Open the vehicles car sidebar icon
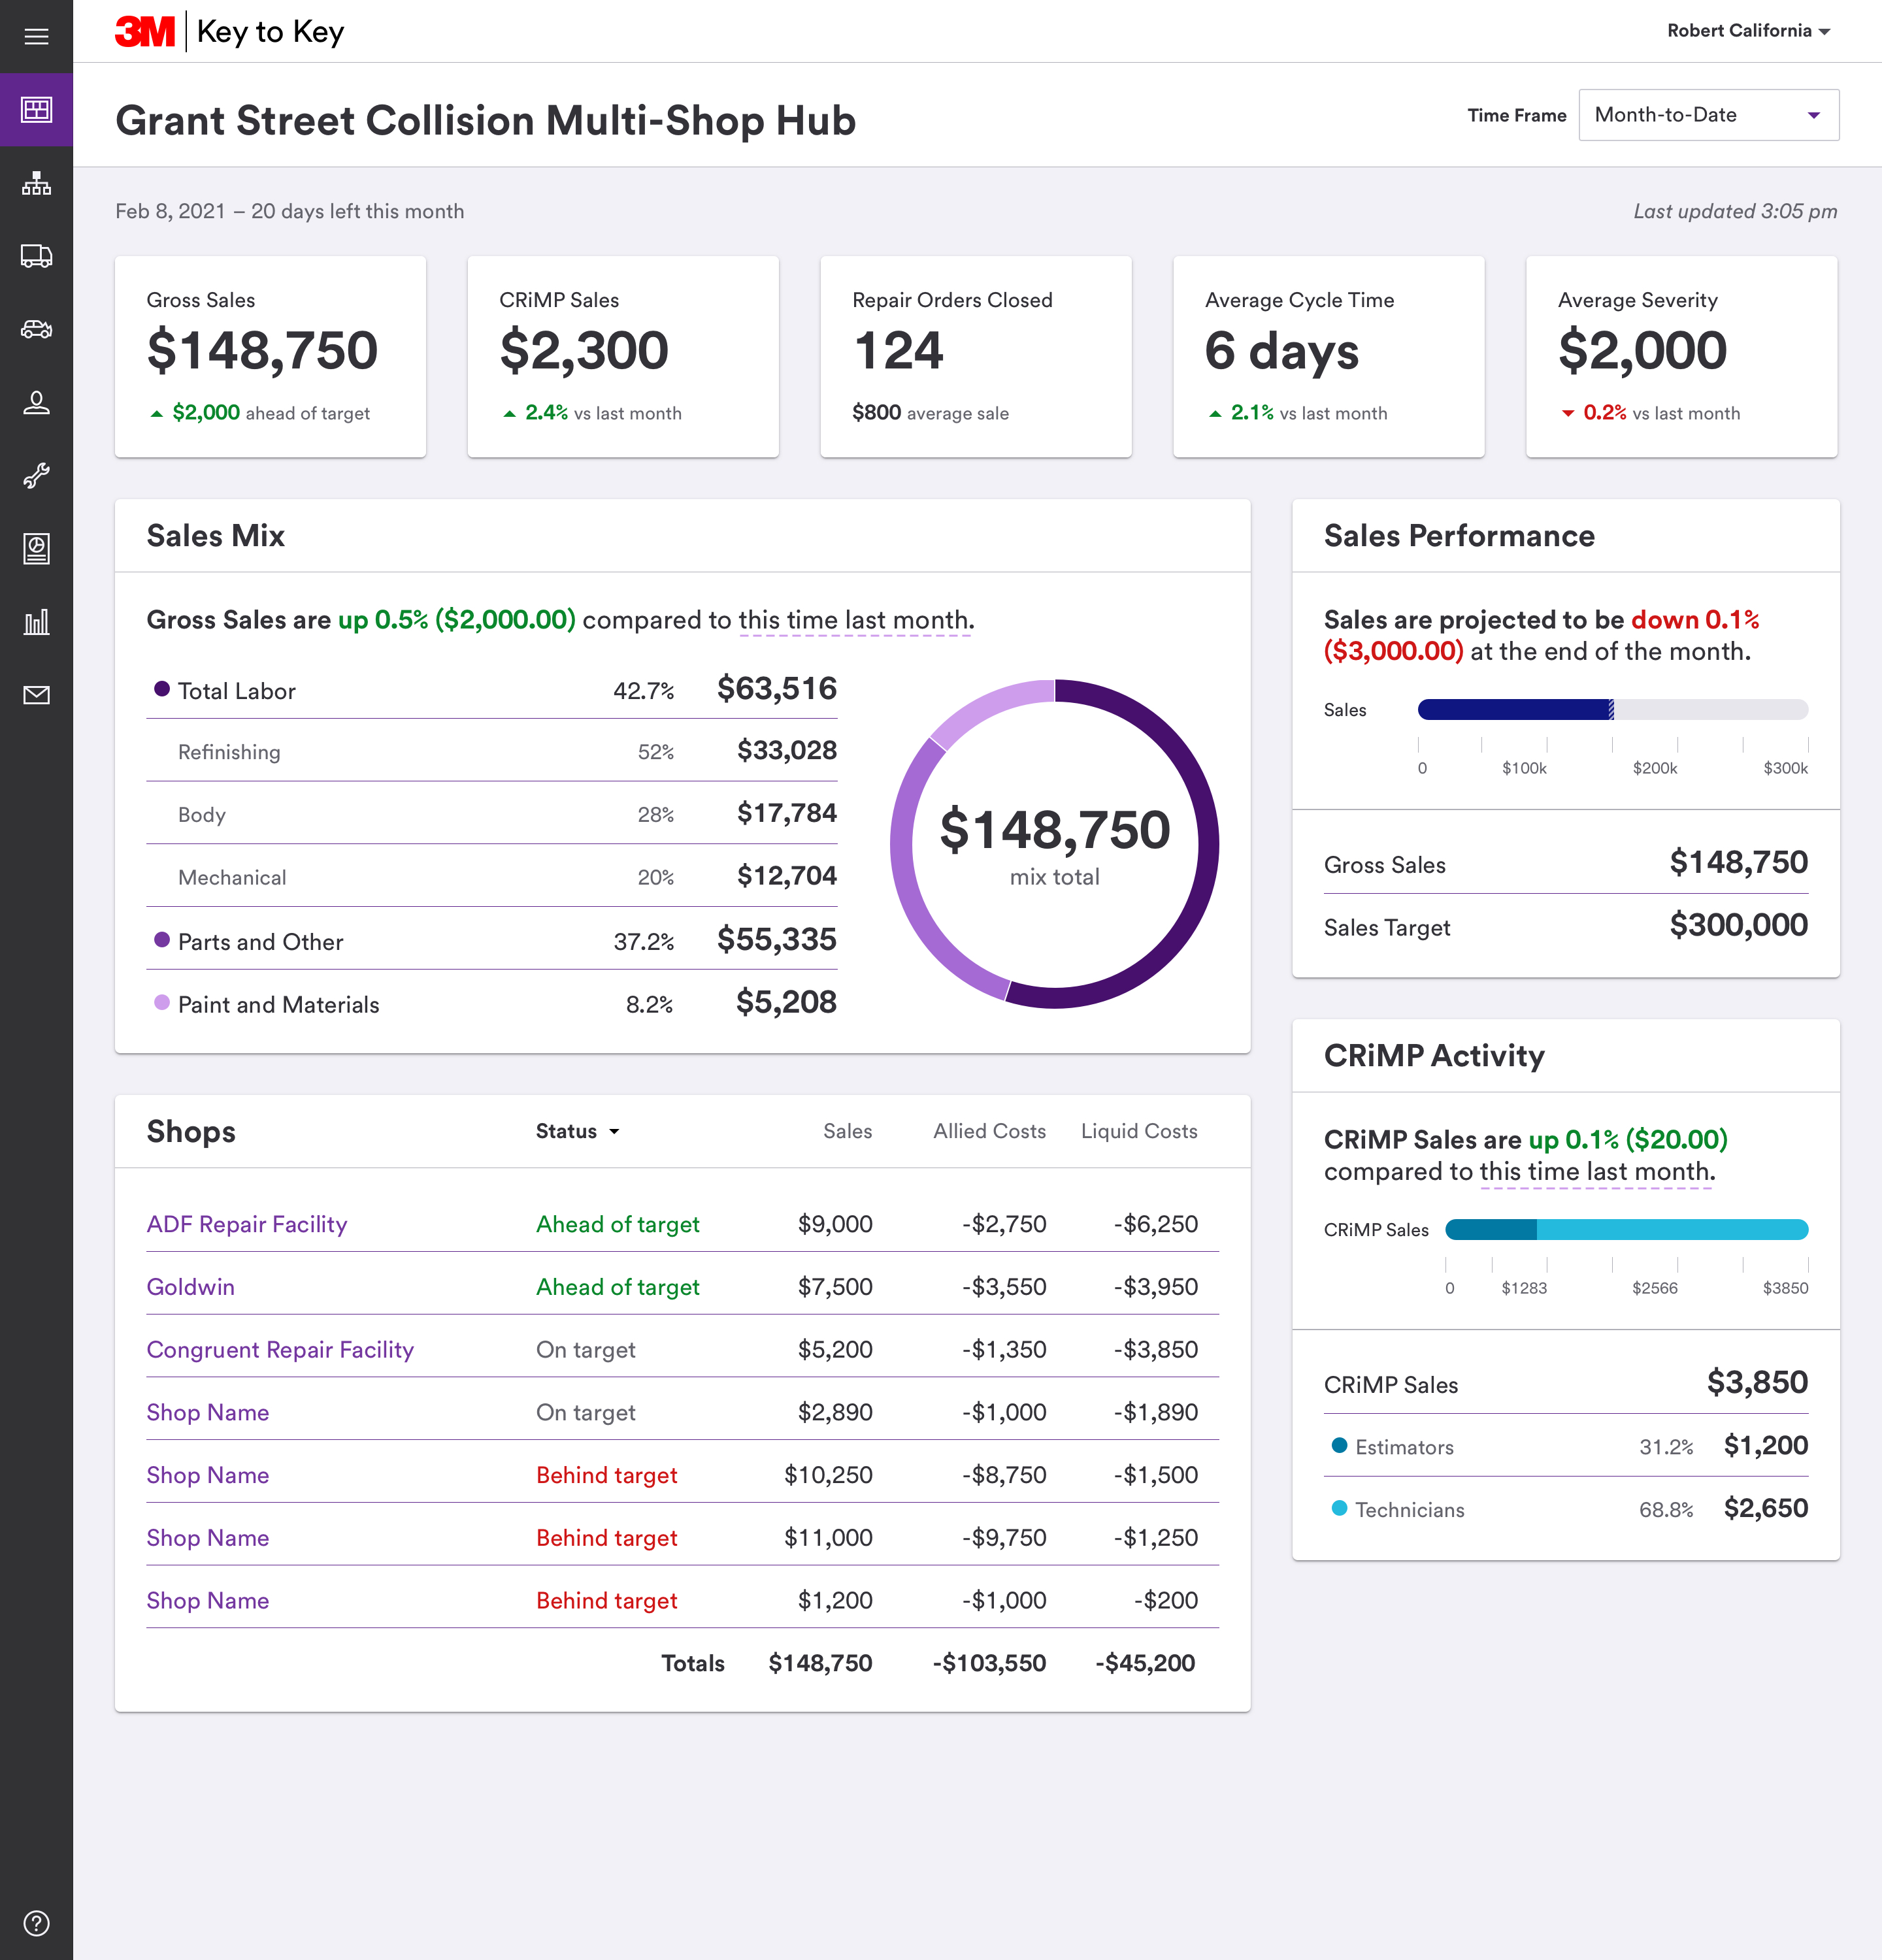The height and width of the screenshot is (1960, 1882). [36, 329]
